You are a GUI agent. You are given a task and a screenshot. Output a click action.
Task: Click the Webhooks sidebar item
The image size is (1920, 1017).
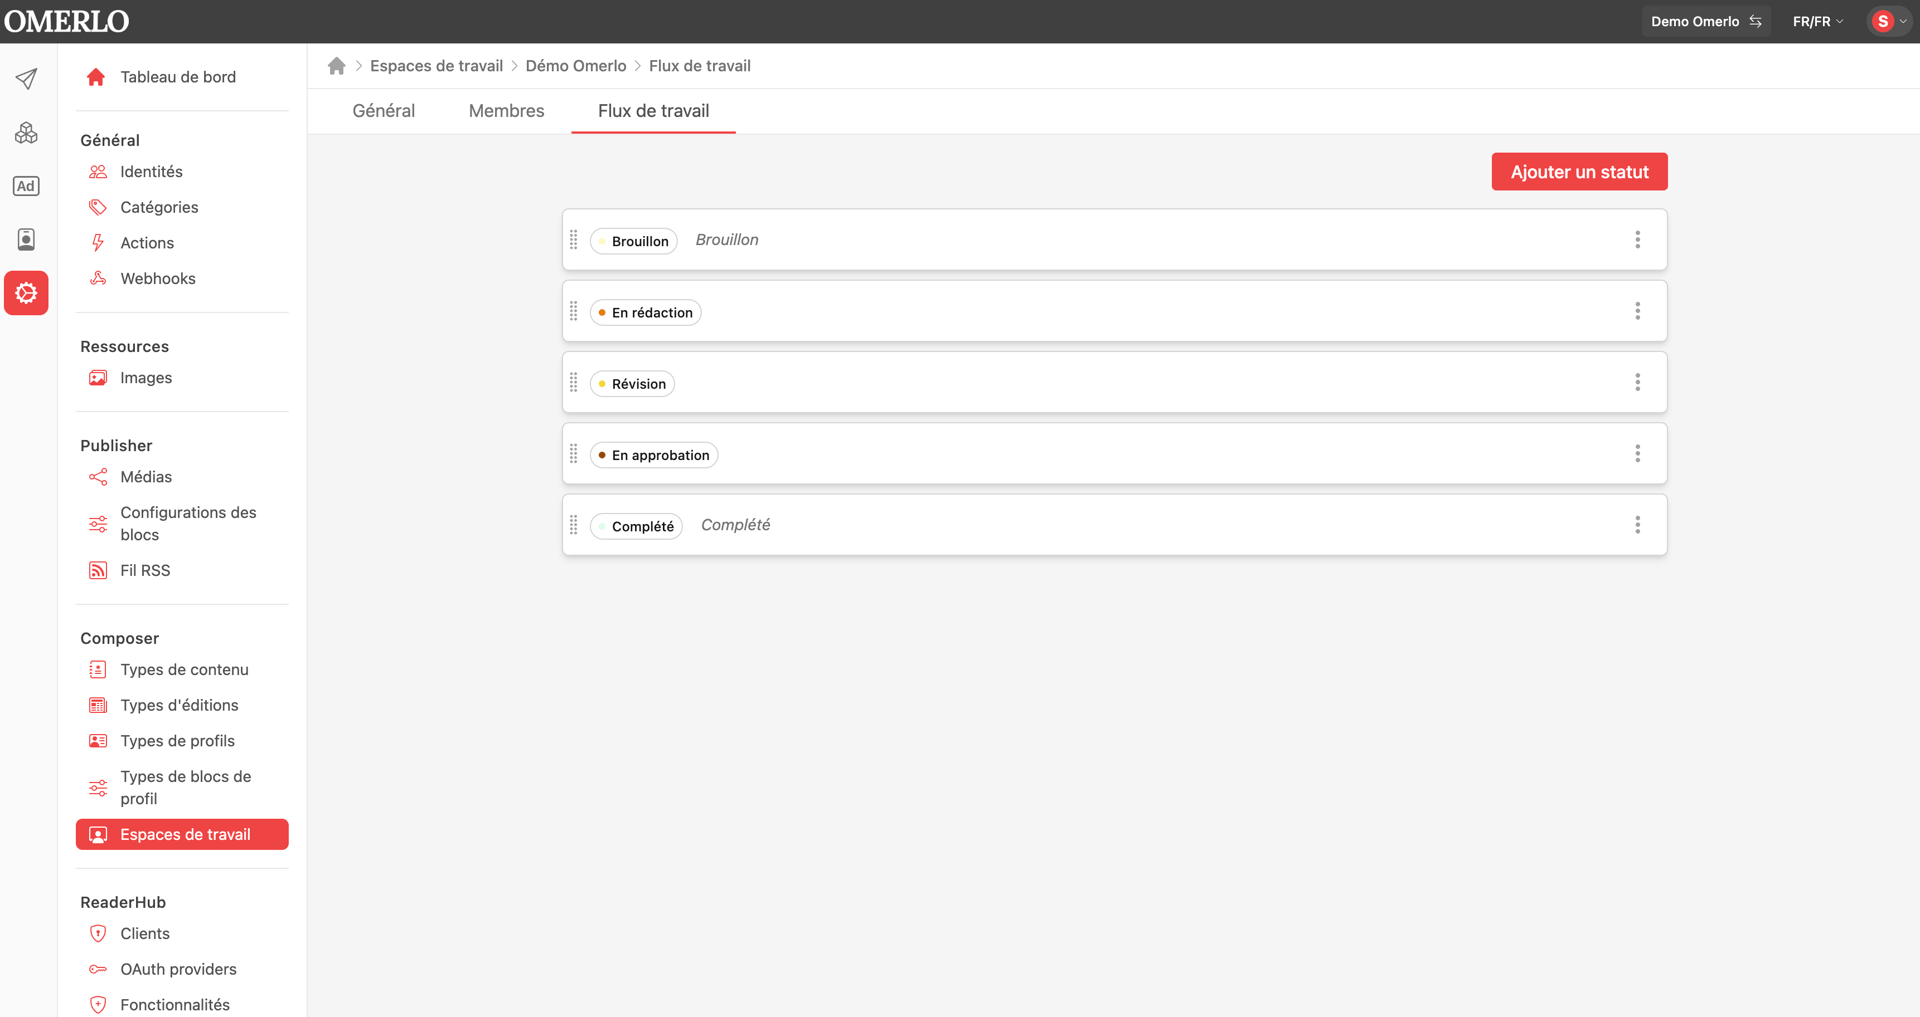[158, 279]
